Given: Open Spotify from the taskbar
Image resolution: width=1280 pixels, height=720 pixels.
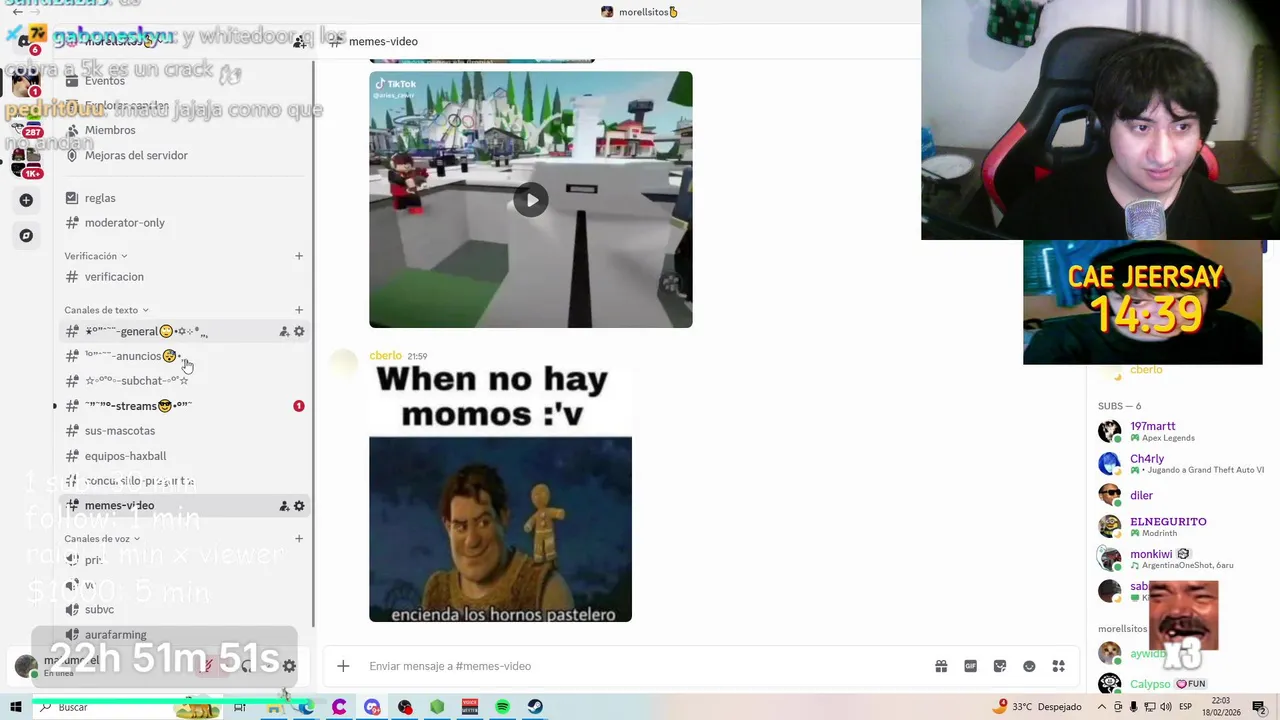Looking at the screenshot, I should pyautogui.click(x=503, y=707).
